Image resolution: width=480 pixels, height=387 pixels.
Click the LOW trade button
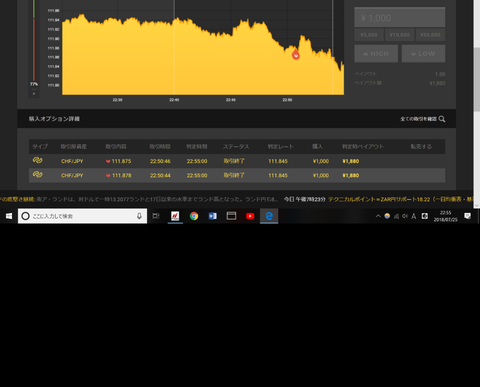point(423,54)
